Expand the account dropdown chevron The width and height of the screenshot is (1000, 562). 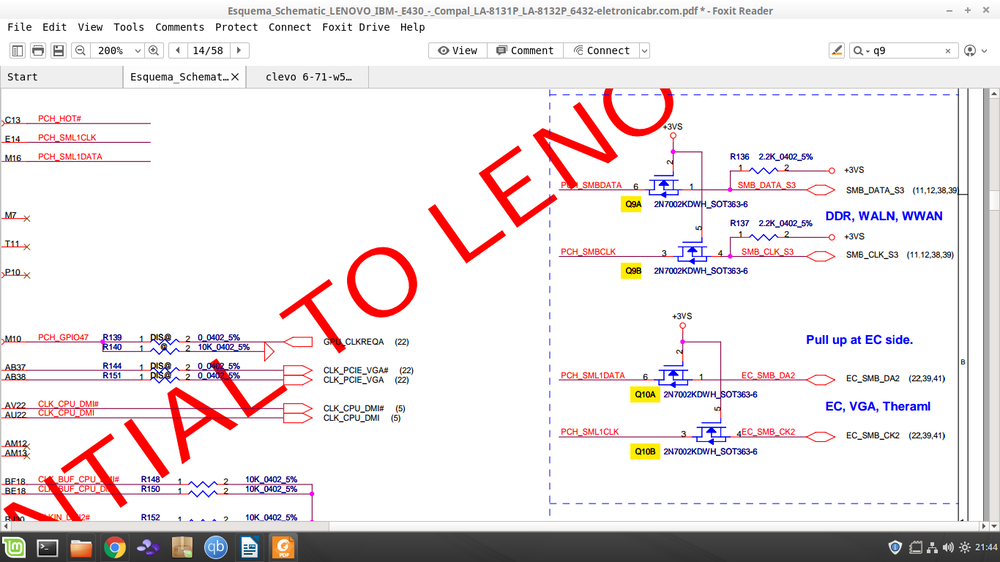click(x=984, y=51)
